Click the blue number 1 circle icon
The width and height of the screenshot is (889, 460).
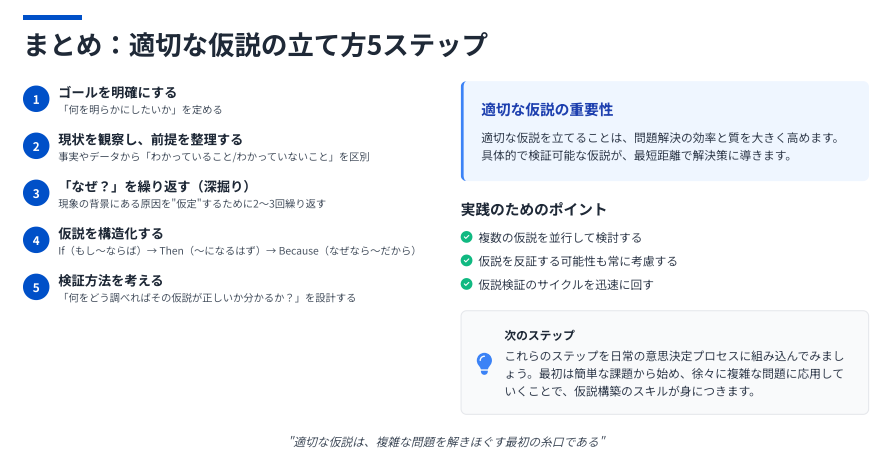tap(36, 99)
